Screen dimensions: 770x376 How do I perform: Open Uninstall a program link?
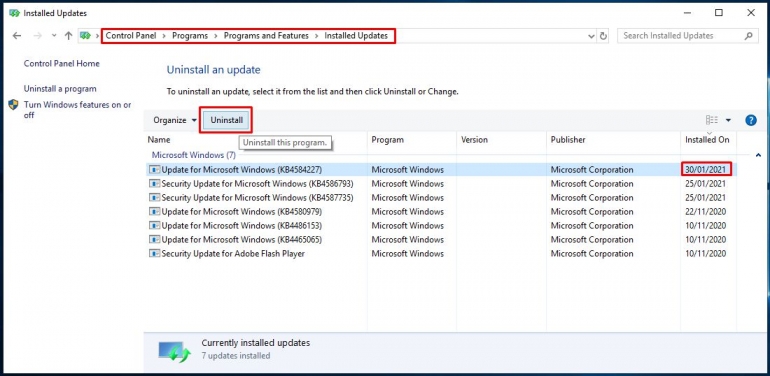(60, 89)
